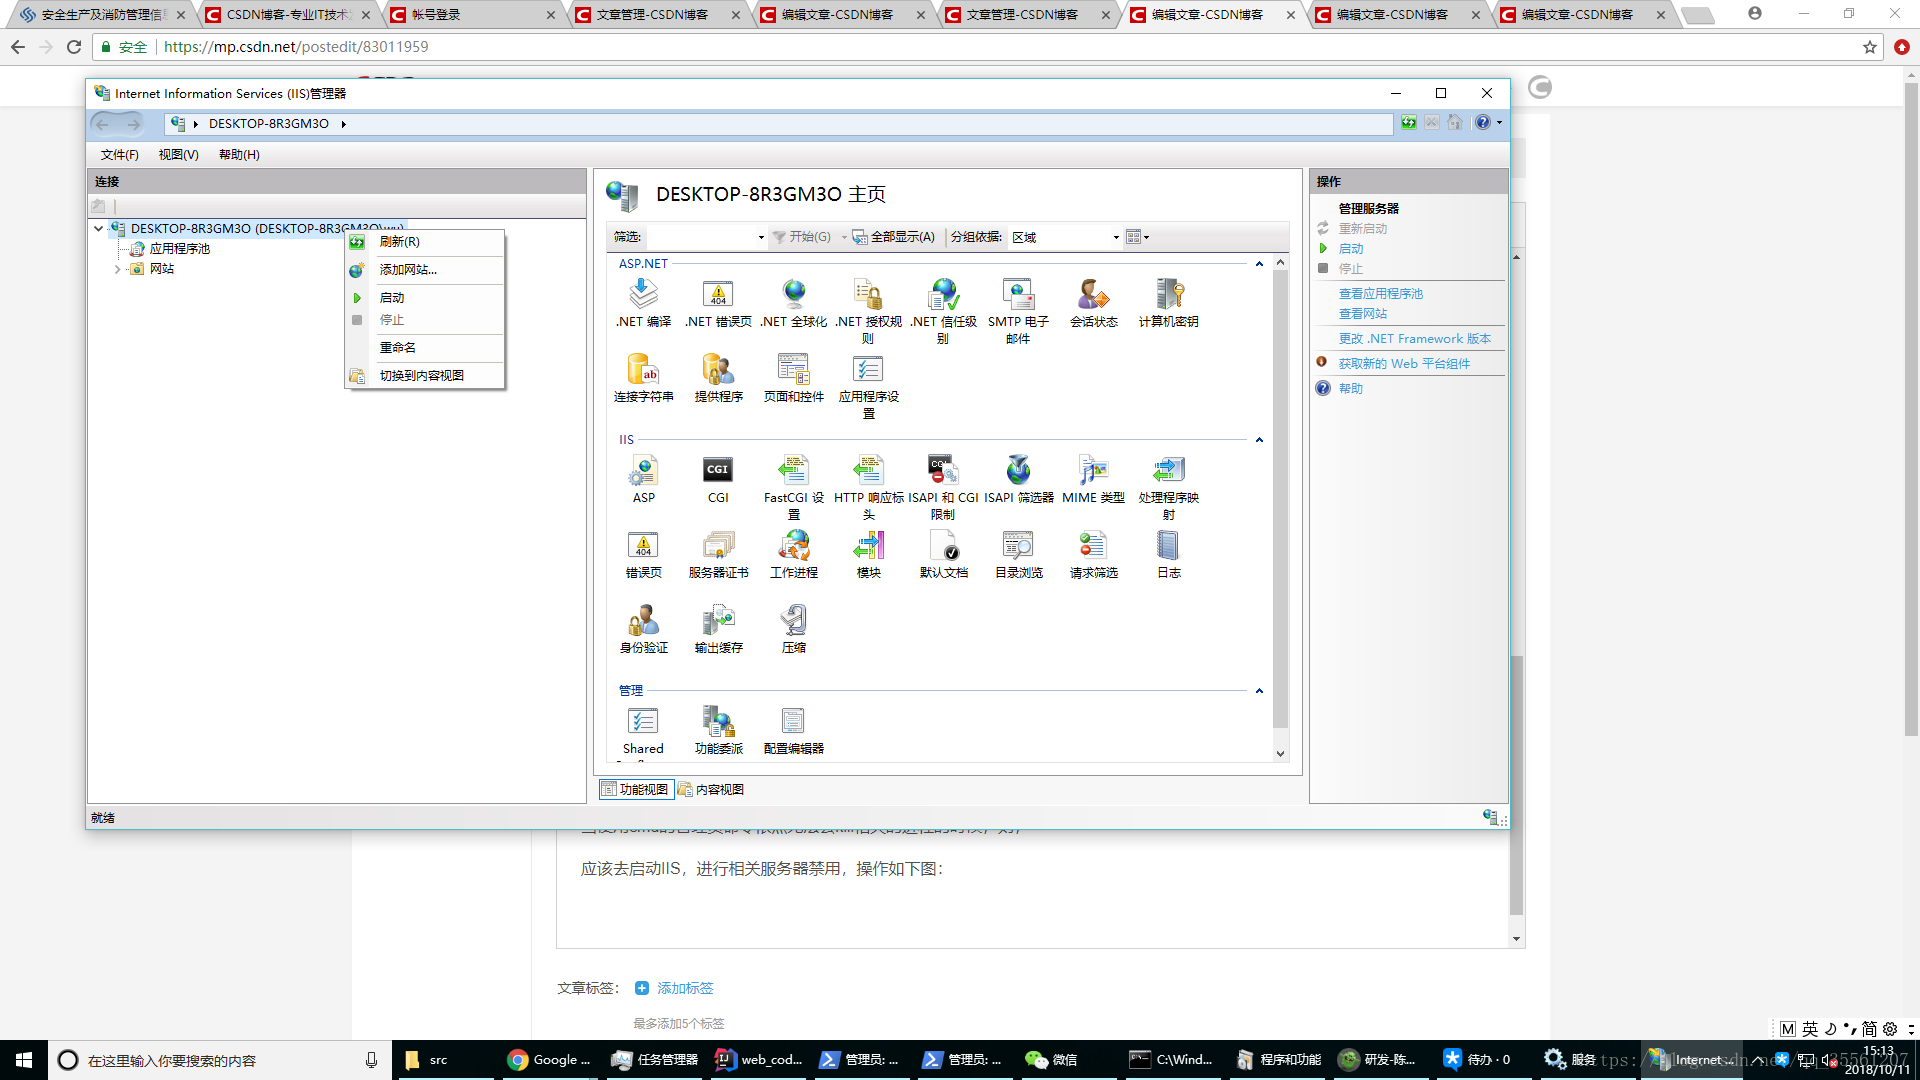
Task: Collapse the ASP.NET group section
Action: click(1259, 264)
